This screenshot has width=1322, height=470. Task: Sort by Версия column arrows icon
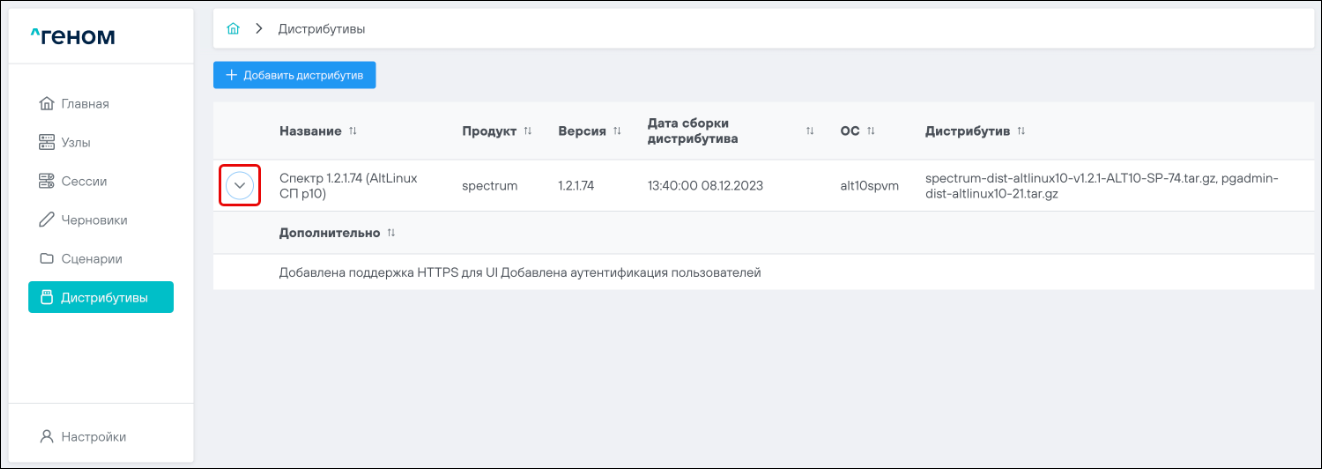(x=617, y=132)
